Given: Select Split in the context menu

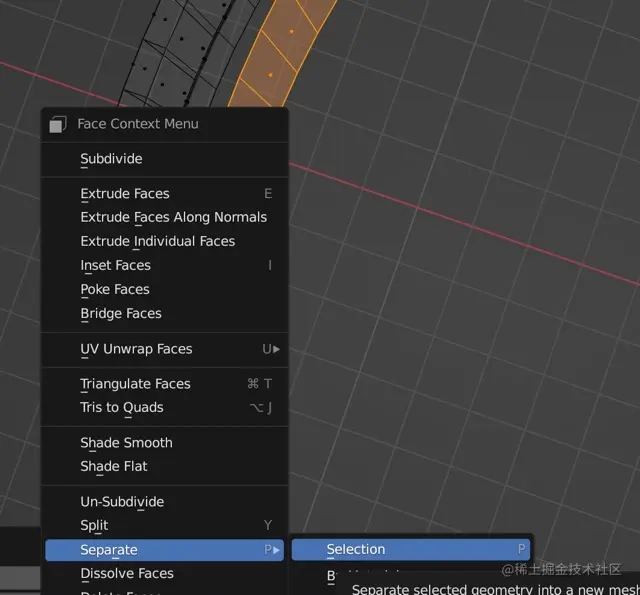Looking at the screenshot, I should pos(164,525).
